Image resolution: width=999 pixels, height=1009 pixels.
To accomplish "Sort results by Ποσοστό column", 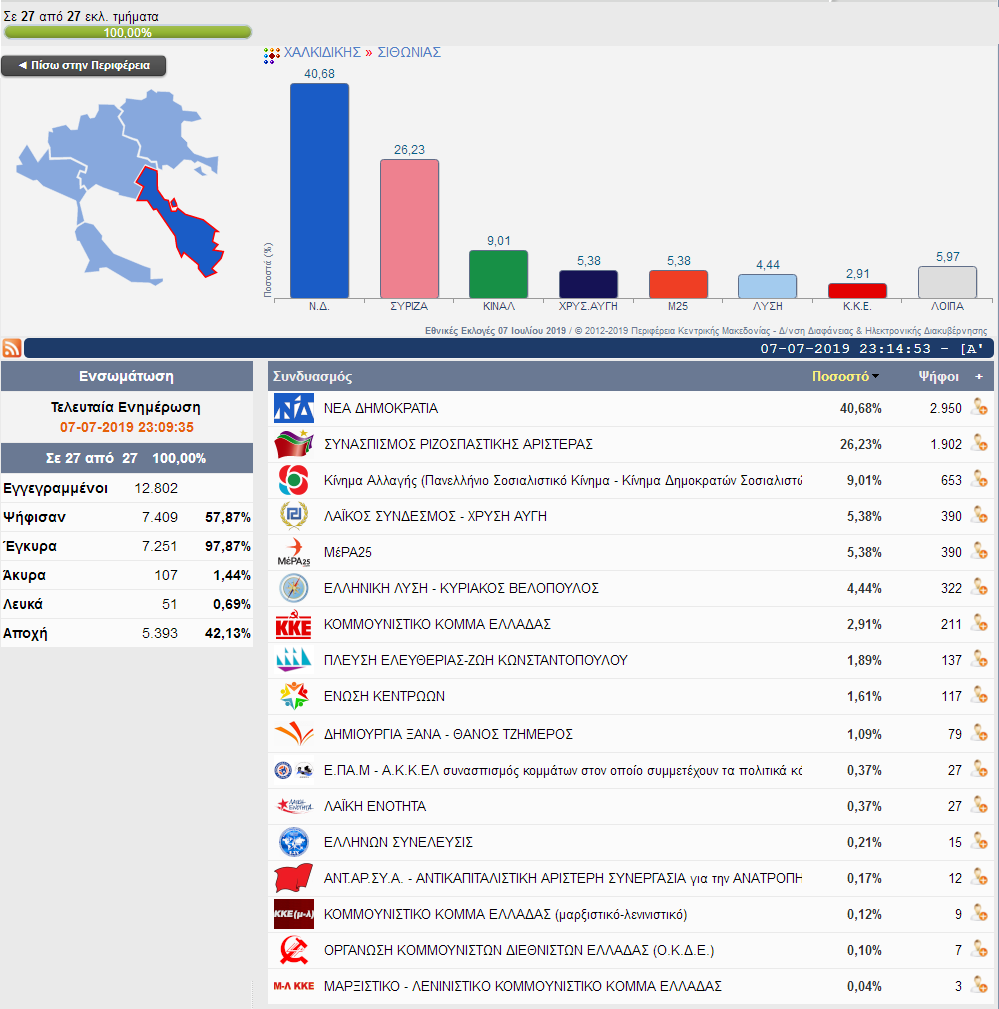I will click(x=845, y=376).
